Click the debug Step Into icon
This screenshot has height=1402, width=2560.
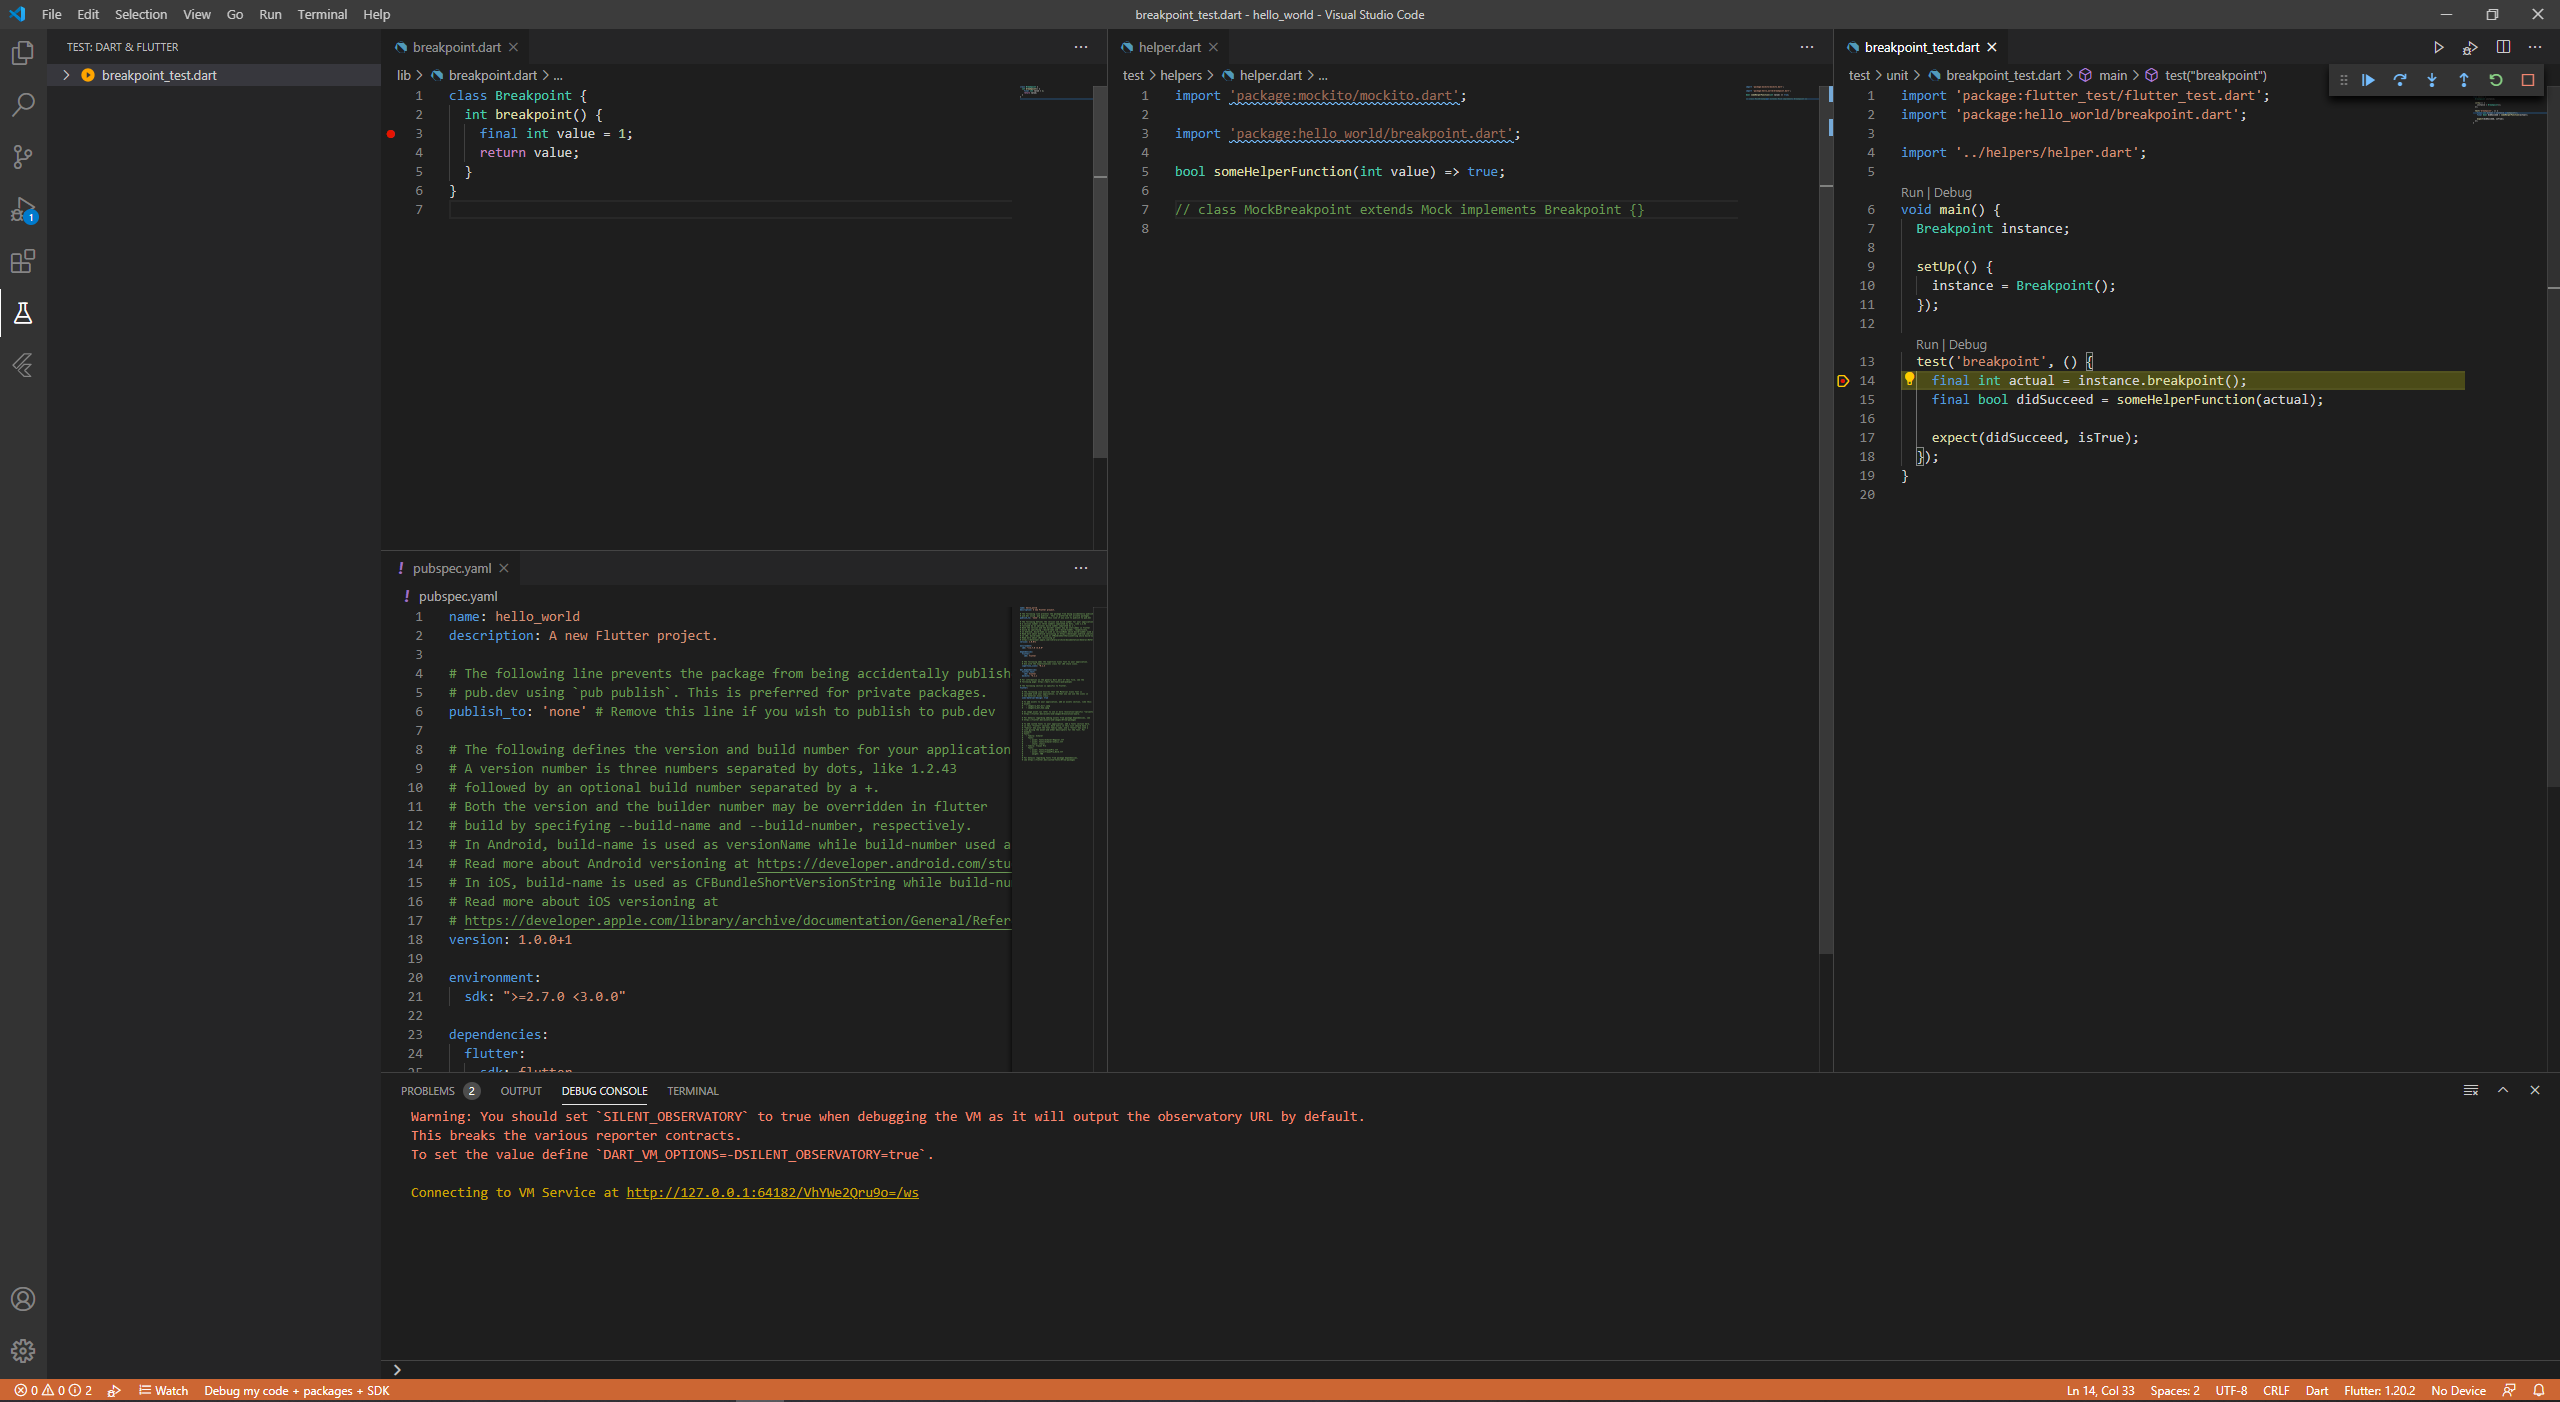point(2432,80)
